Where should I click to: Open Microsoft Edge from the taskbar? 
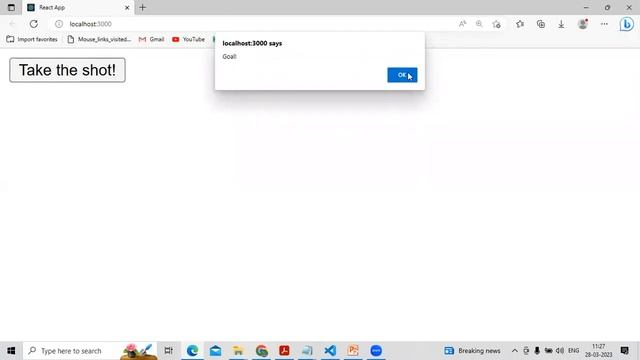point(192,351)
